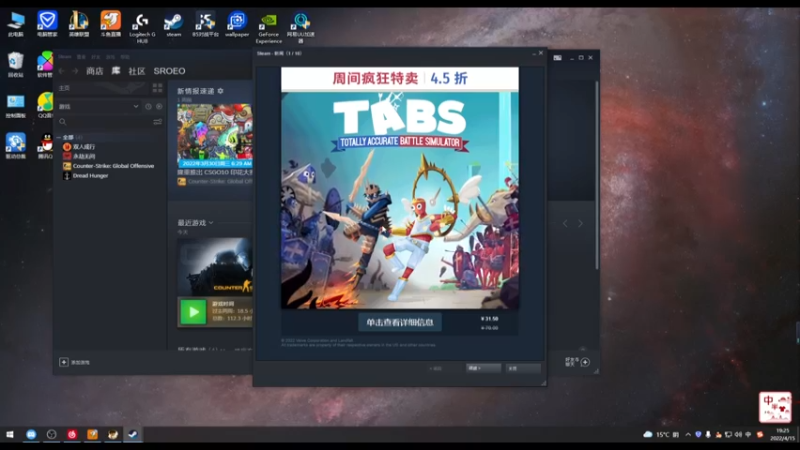Open the UU accelerator desktop shortcut
The height and width of the screenshot is (450, 800).
pos(301,28)
